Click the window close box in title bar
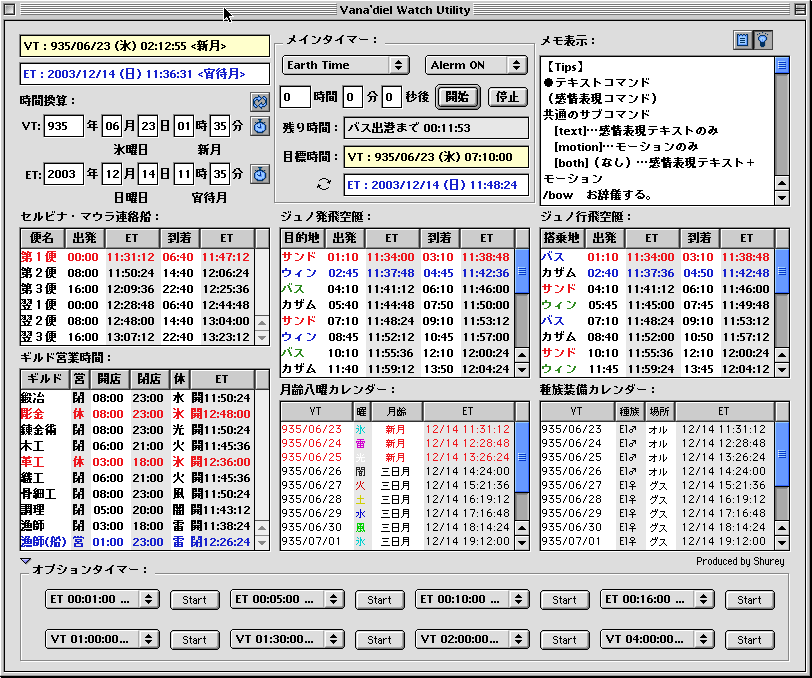This screenshot has width=812, height=678. (x=9, y=9)
